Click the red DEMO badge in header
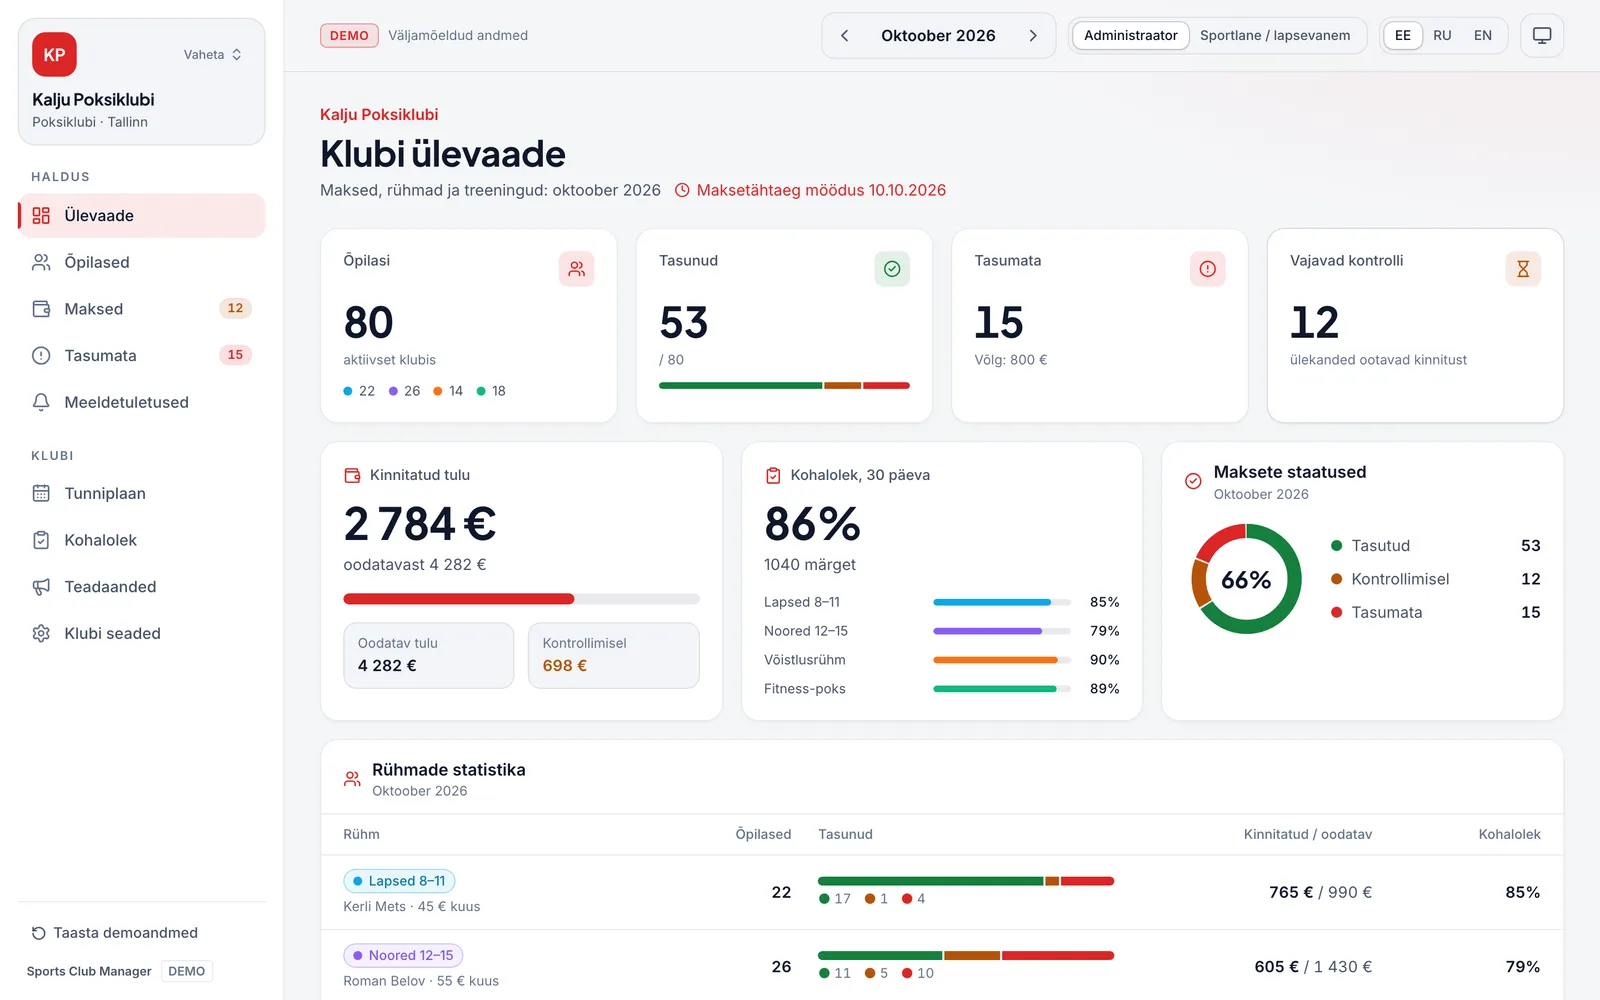Viewport: 1600px width, 1000px height. tap(349, 36)
